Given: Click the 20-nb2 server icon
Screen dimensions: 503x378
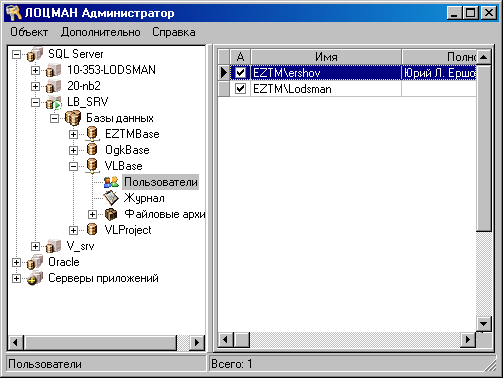Looking at the screenshot, I should click(x=53, y=86).
